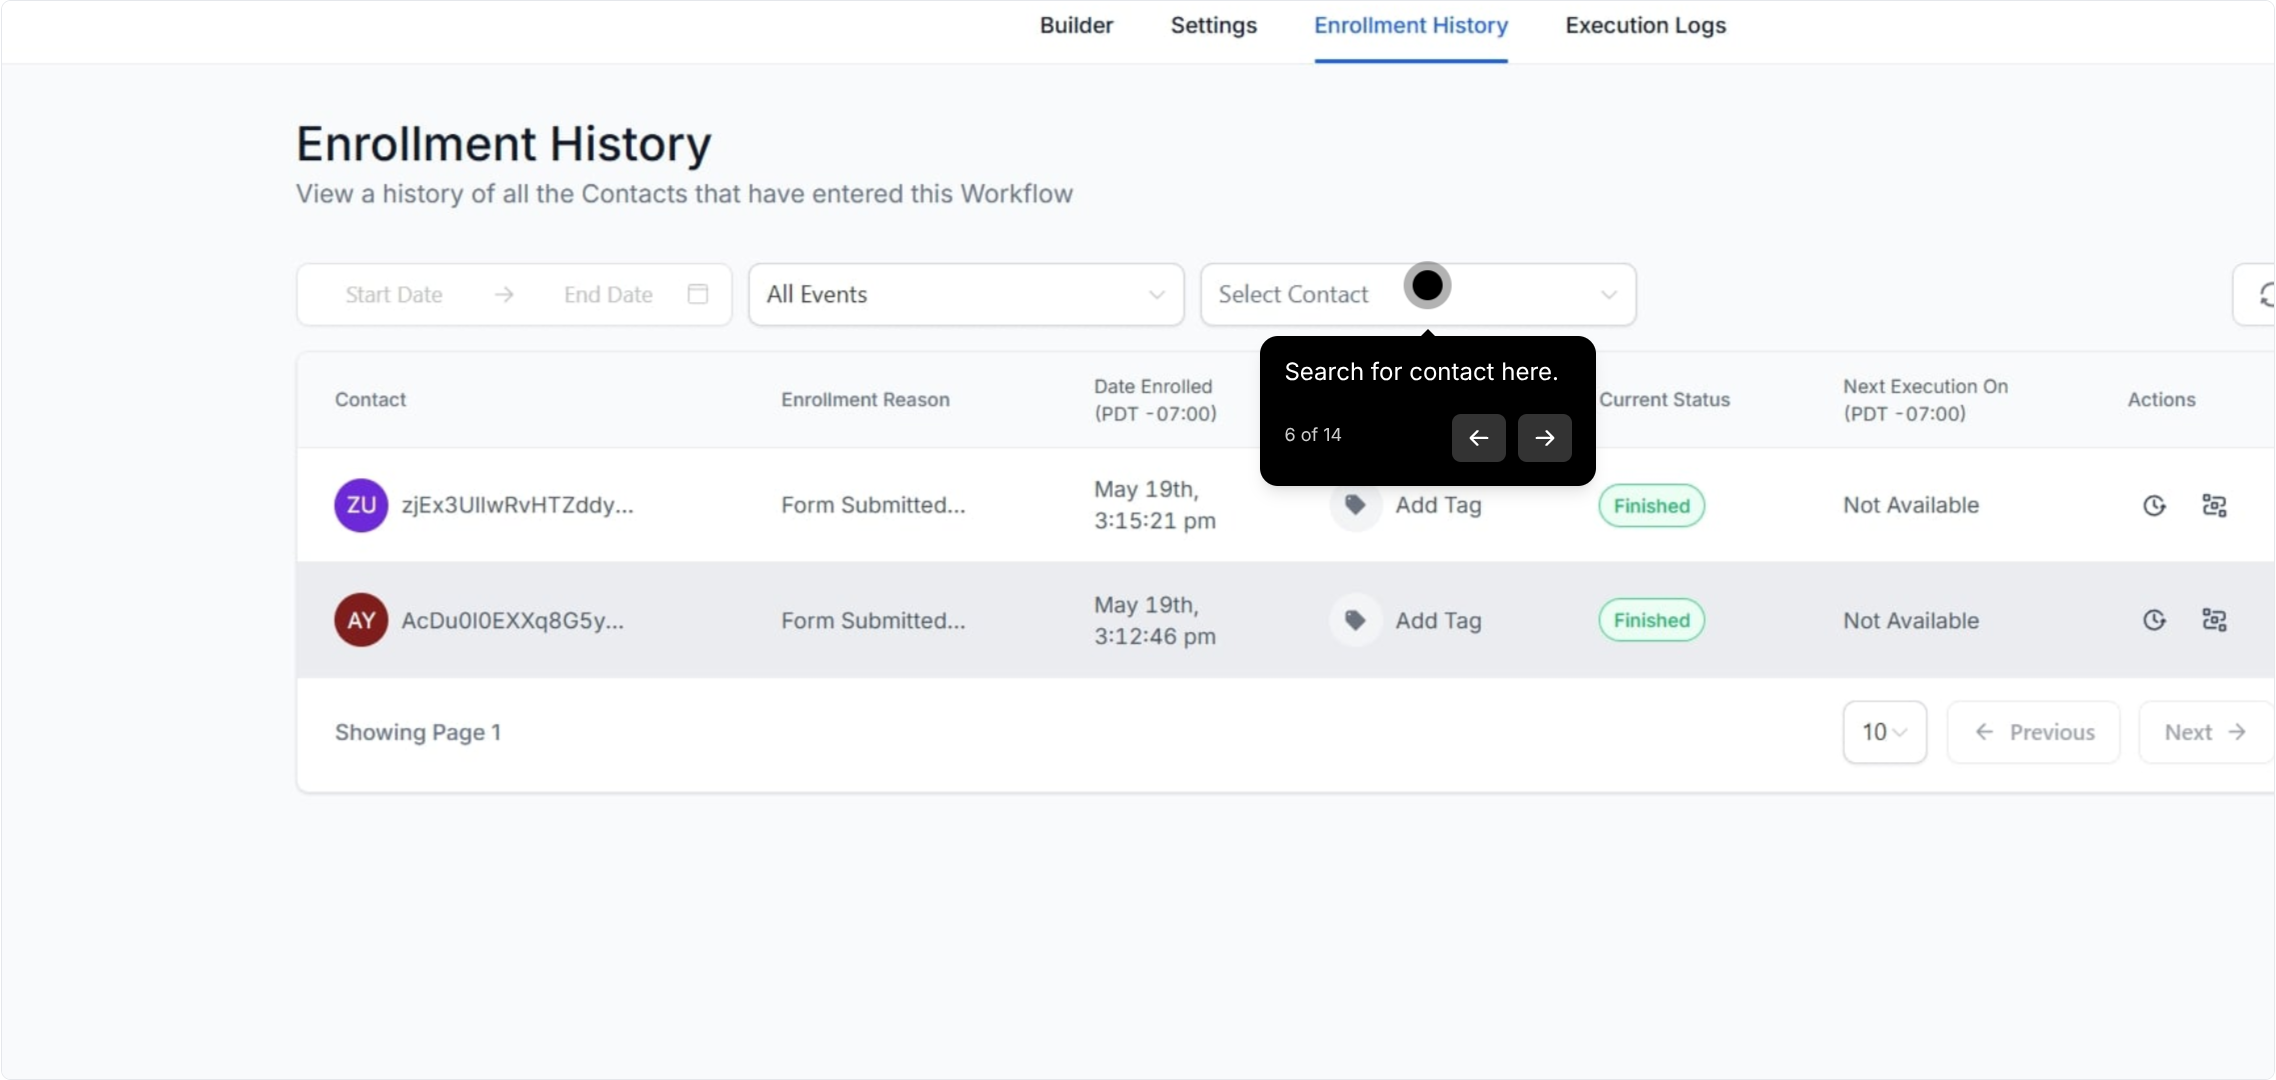Go to the Execution Logs tab
Screen dimensions: 2276x1080
tap(1646, 26)
